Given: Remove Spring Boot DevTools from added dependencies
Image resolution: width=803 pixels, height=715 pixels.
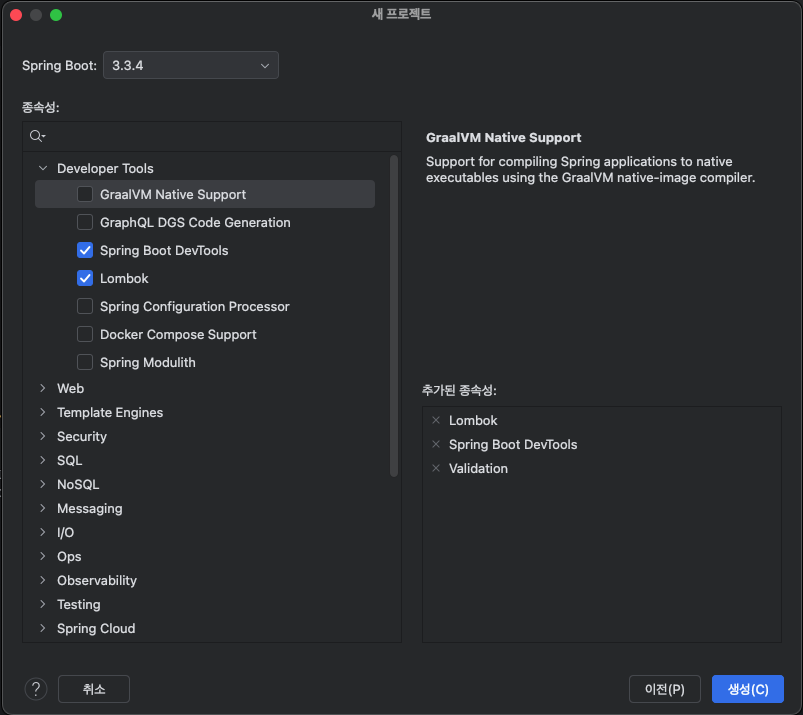Looking at the screenshot, I should (x=436, y=445).
